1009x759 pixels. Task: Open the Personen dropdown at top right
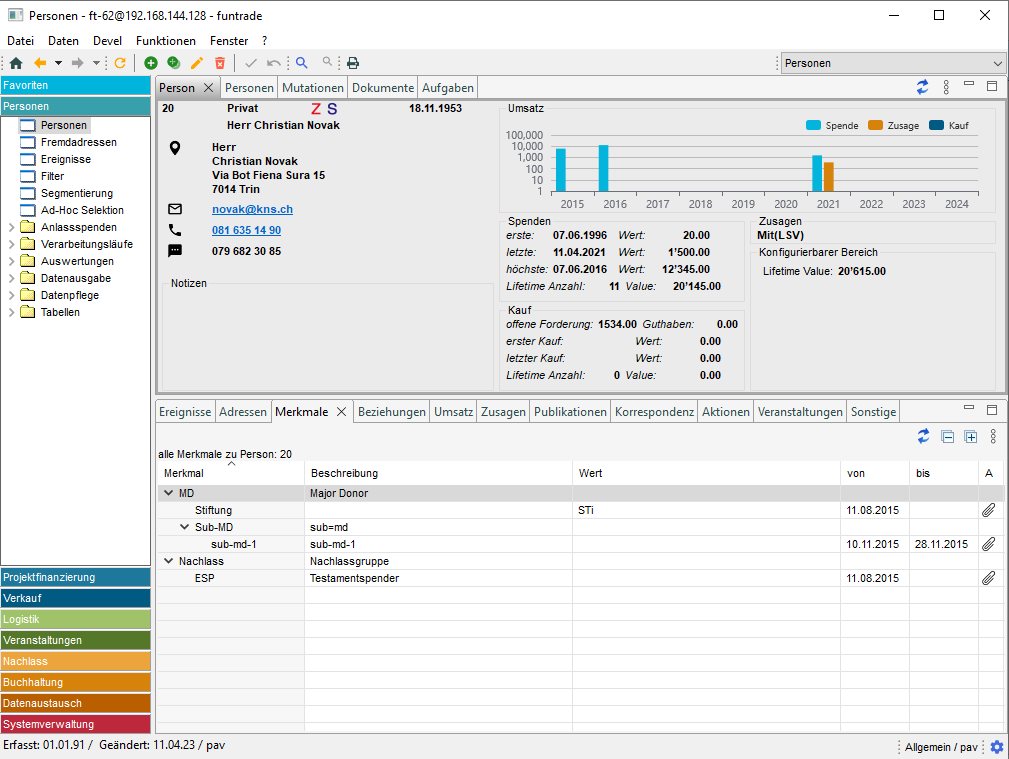point(997,63)
